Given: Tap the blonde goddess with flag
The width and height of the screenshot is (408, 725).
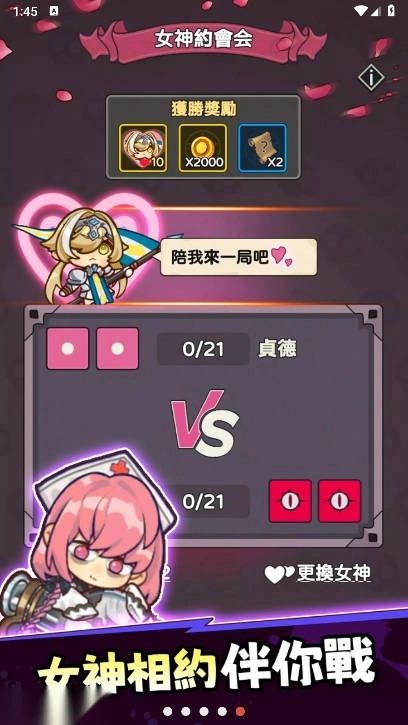Looking at the screenshot, I should coord(88,255).
